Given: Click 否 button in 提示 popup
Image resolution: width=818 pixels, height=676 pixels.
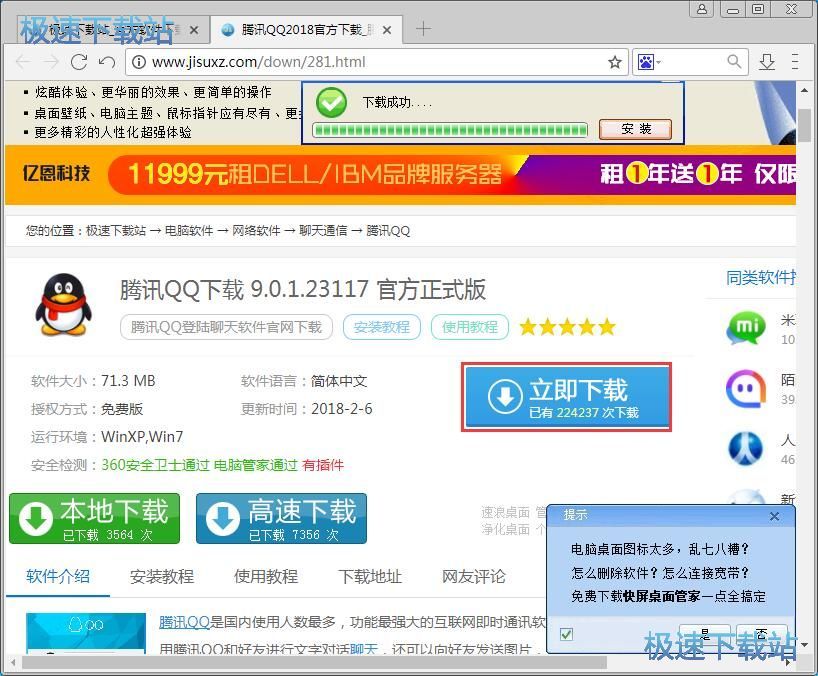Looking at the screenshot, I should [762, 635].
